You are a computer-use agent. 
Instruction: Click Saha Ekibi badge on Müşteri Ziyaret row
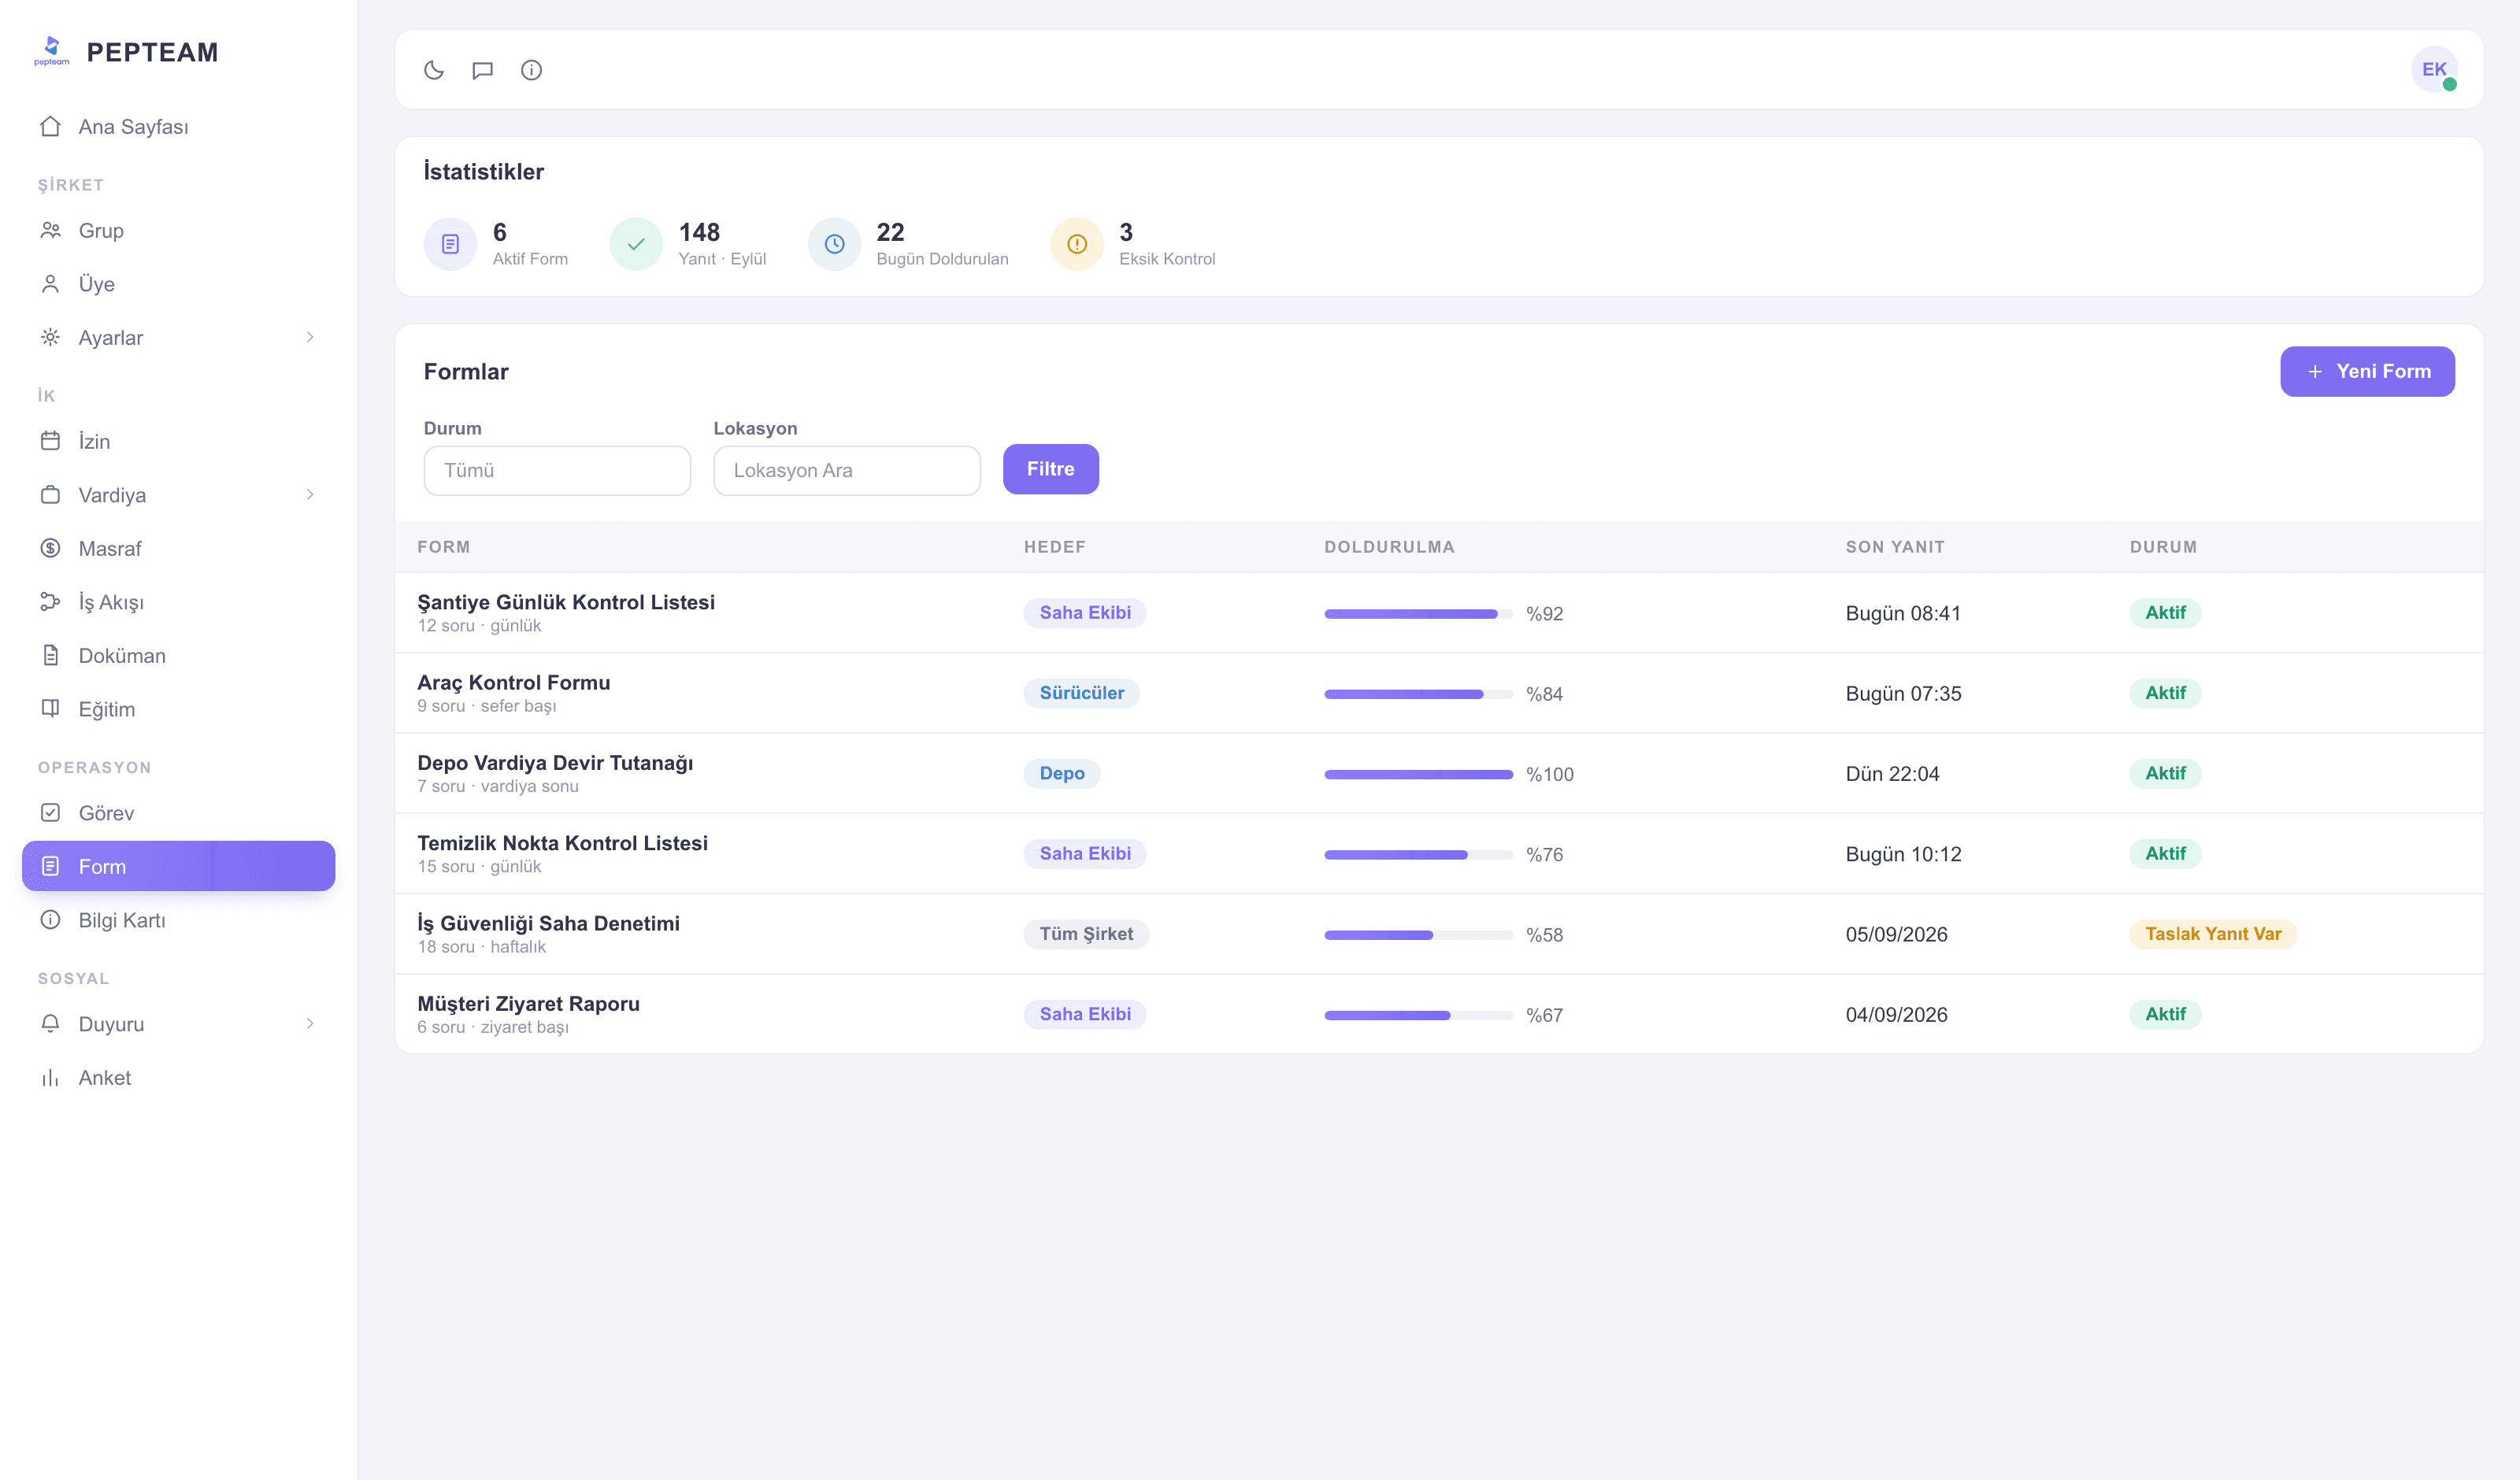1085,1013
